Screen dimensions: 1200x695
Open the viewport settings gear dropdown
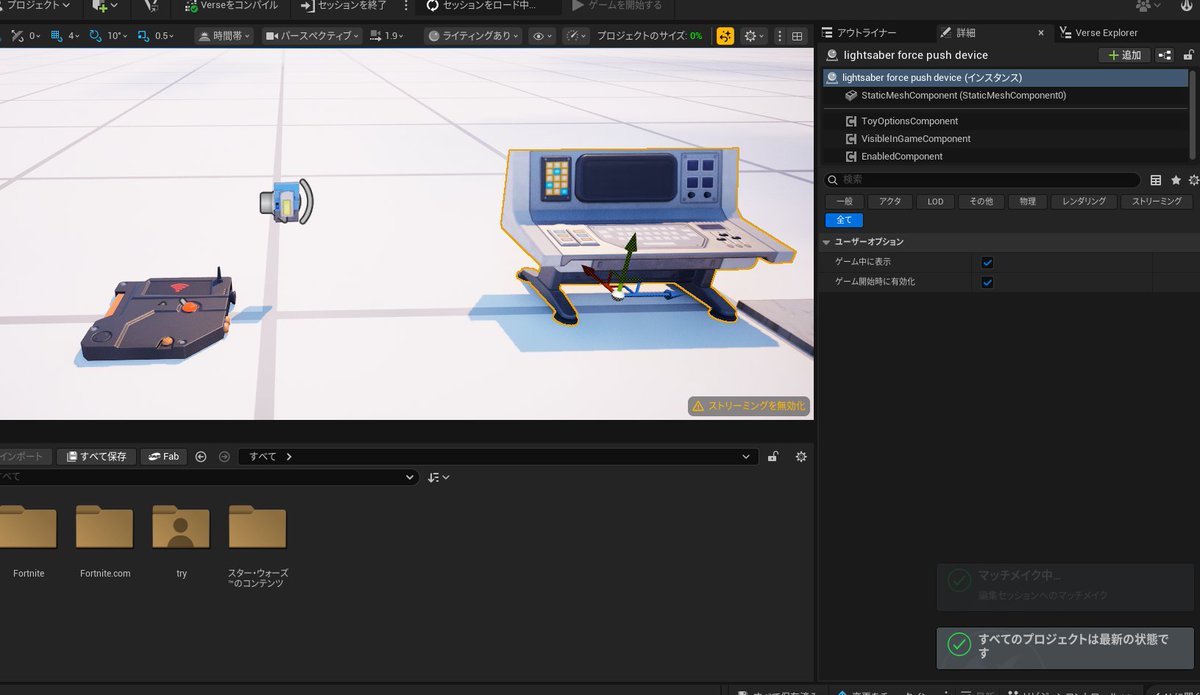pyautogui.click(x=755, y=36)
